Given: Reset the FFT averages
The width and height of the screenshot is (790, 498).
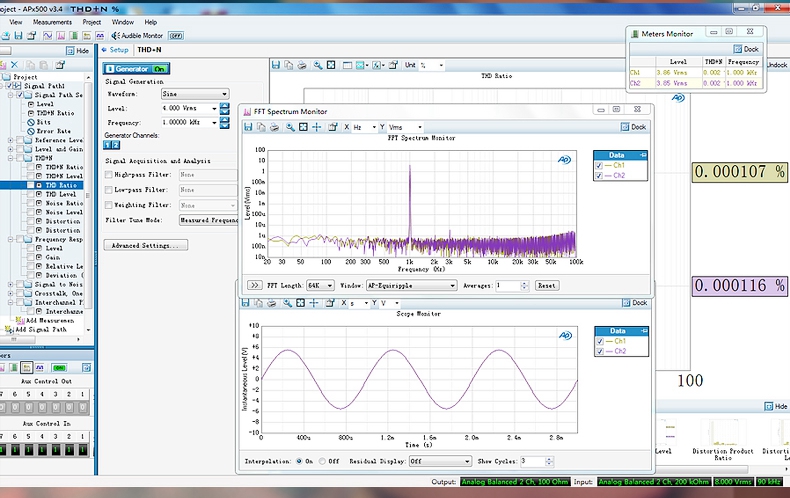Looking at the screenshot, I should [546, 285].
